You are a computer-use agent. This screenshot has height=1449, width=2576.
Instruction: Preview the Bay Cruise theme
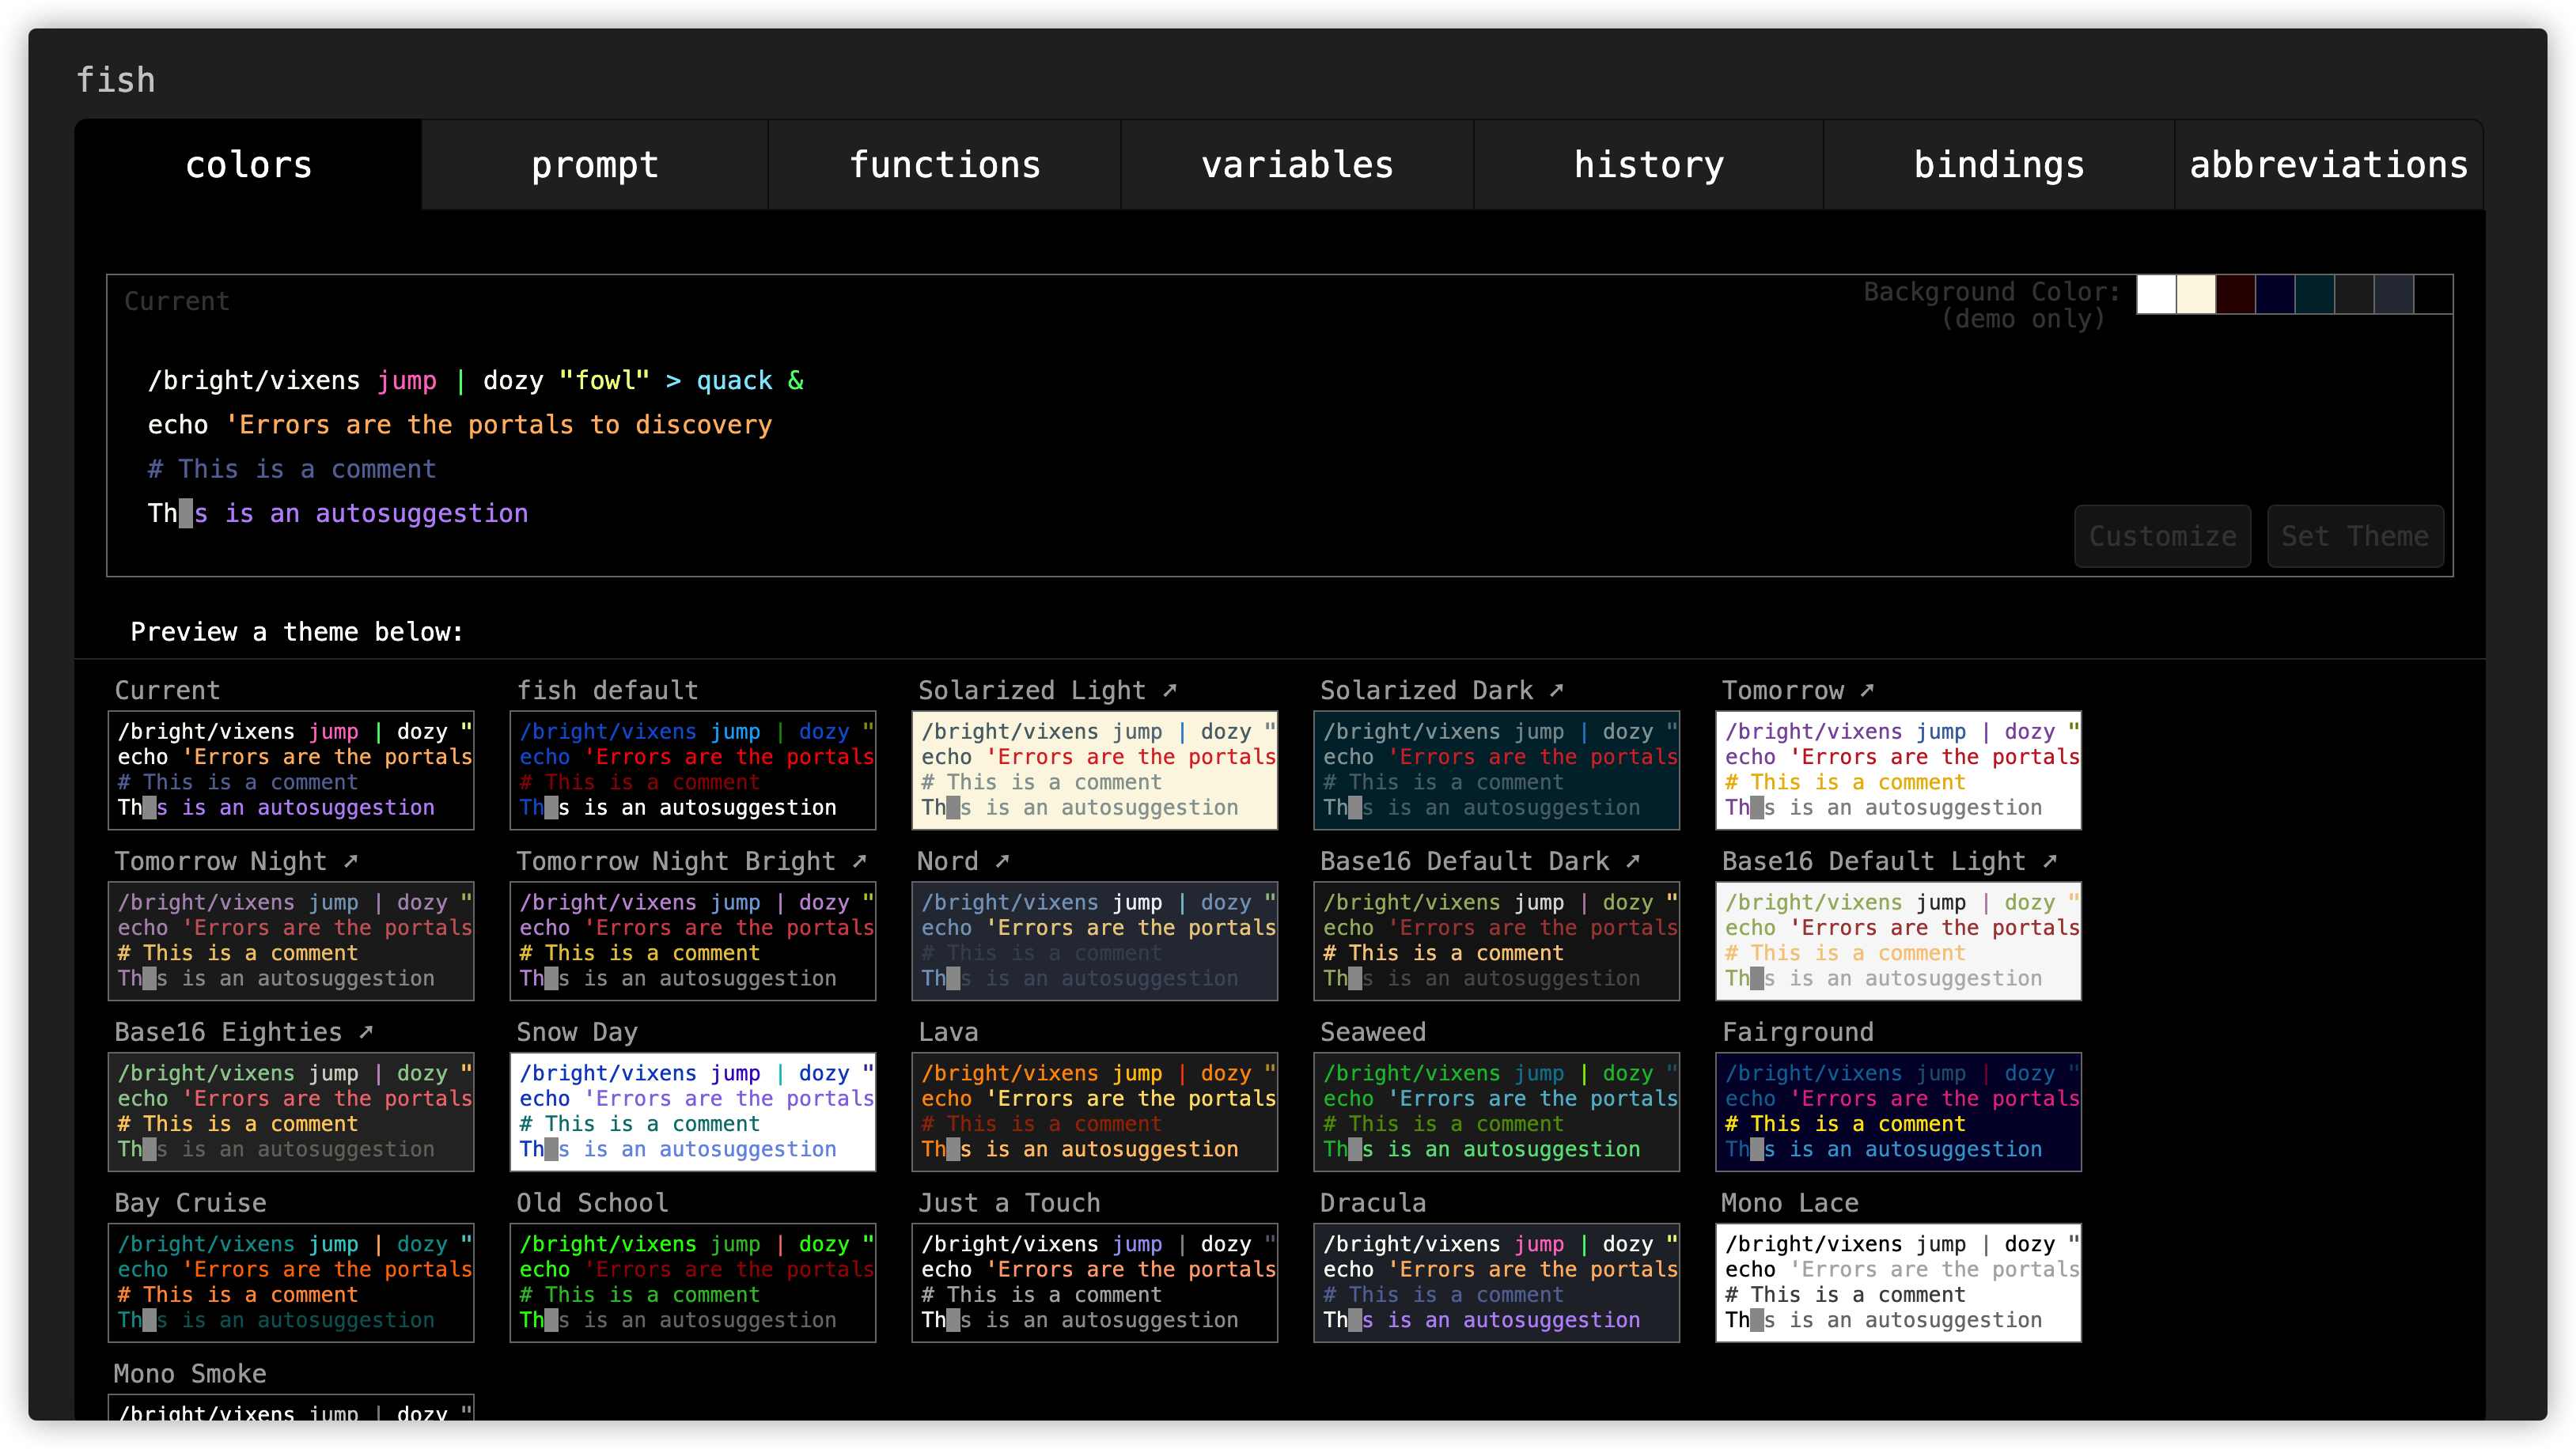tap(291, 1283)
